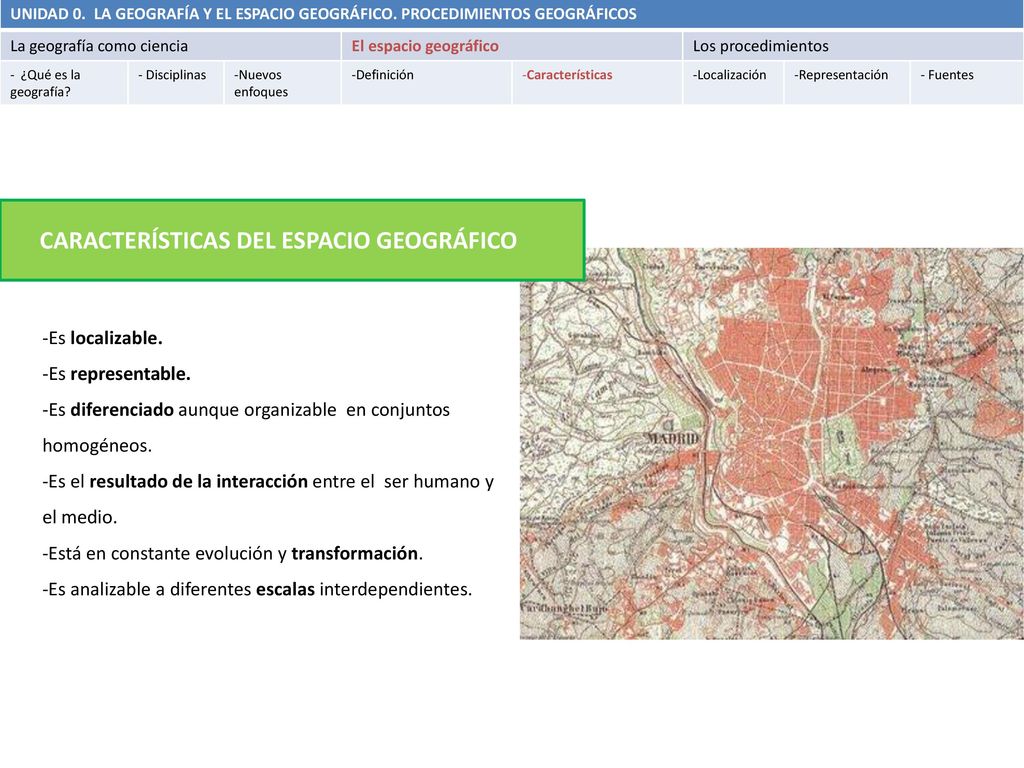Click the bold word 'transformación'
Viewport: 1024px width, 768px height.
[x=355, y=554]
